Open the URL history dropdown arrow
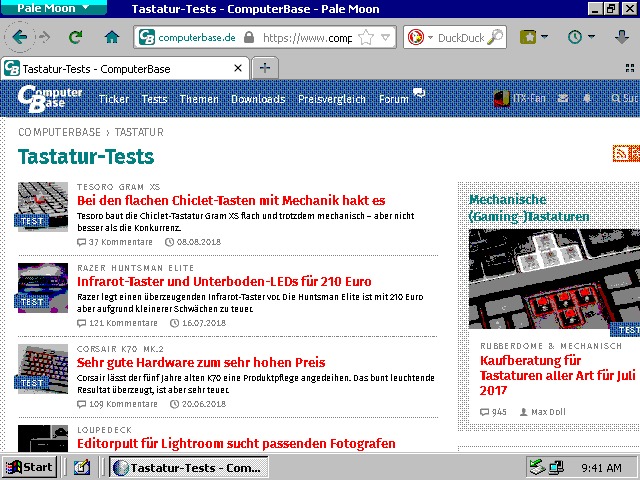The width and height of the screenshot is (640, 480). coord(385,38)
